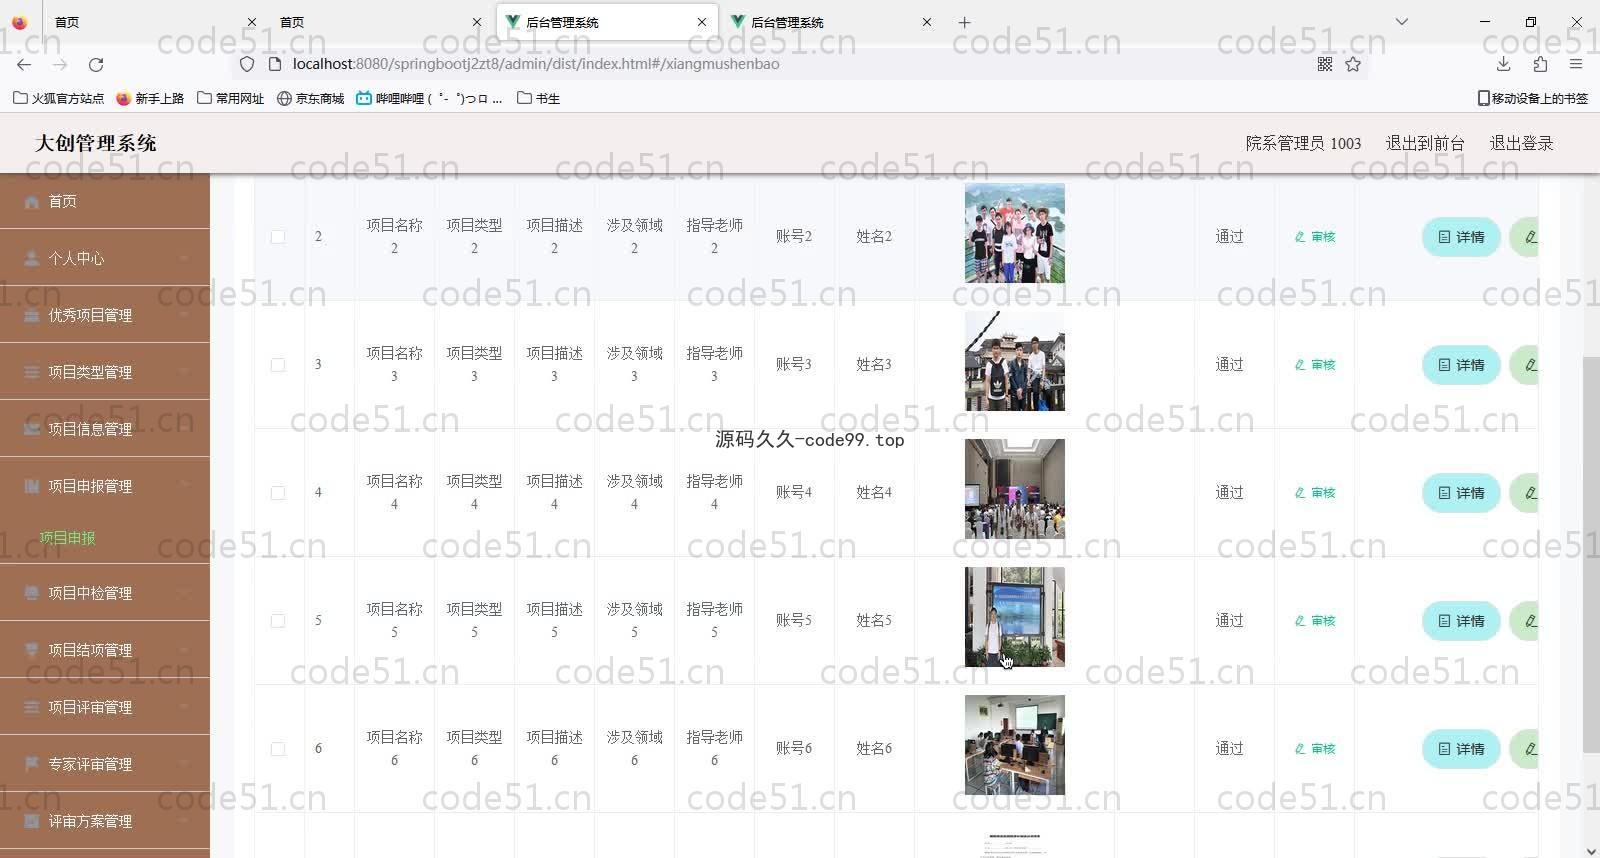Open the 火狐官方站点 bookmark
The width and height of the screenshot is (1600, 858).
click(58, 98)
